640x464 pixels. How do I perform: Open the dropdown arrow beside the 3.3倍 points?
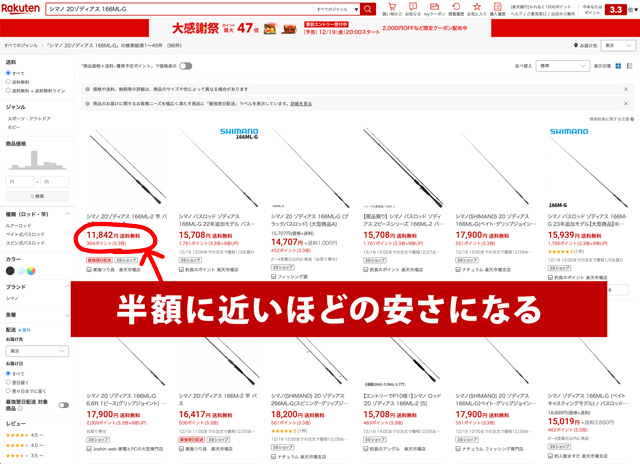[x=636, y=9]
